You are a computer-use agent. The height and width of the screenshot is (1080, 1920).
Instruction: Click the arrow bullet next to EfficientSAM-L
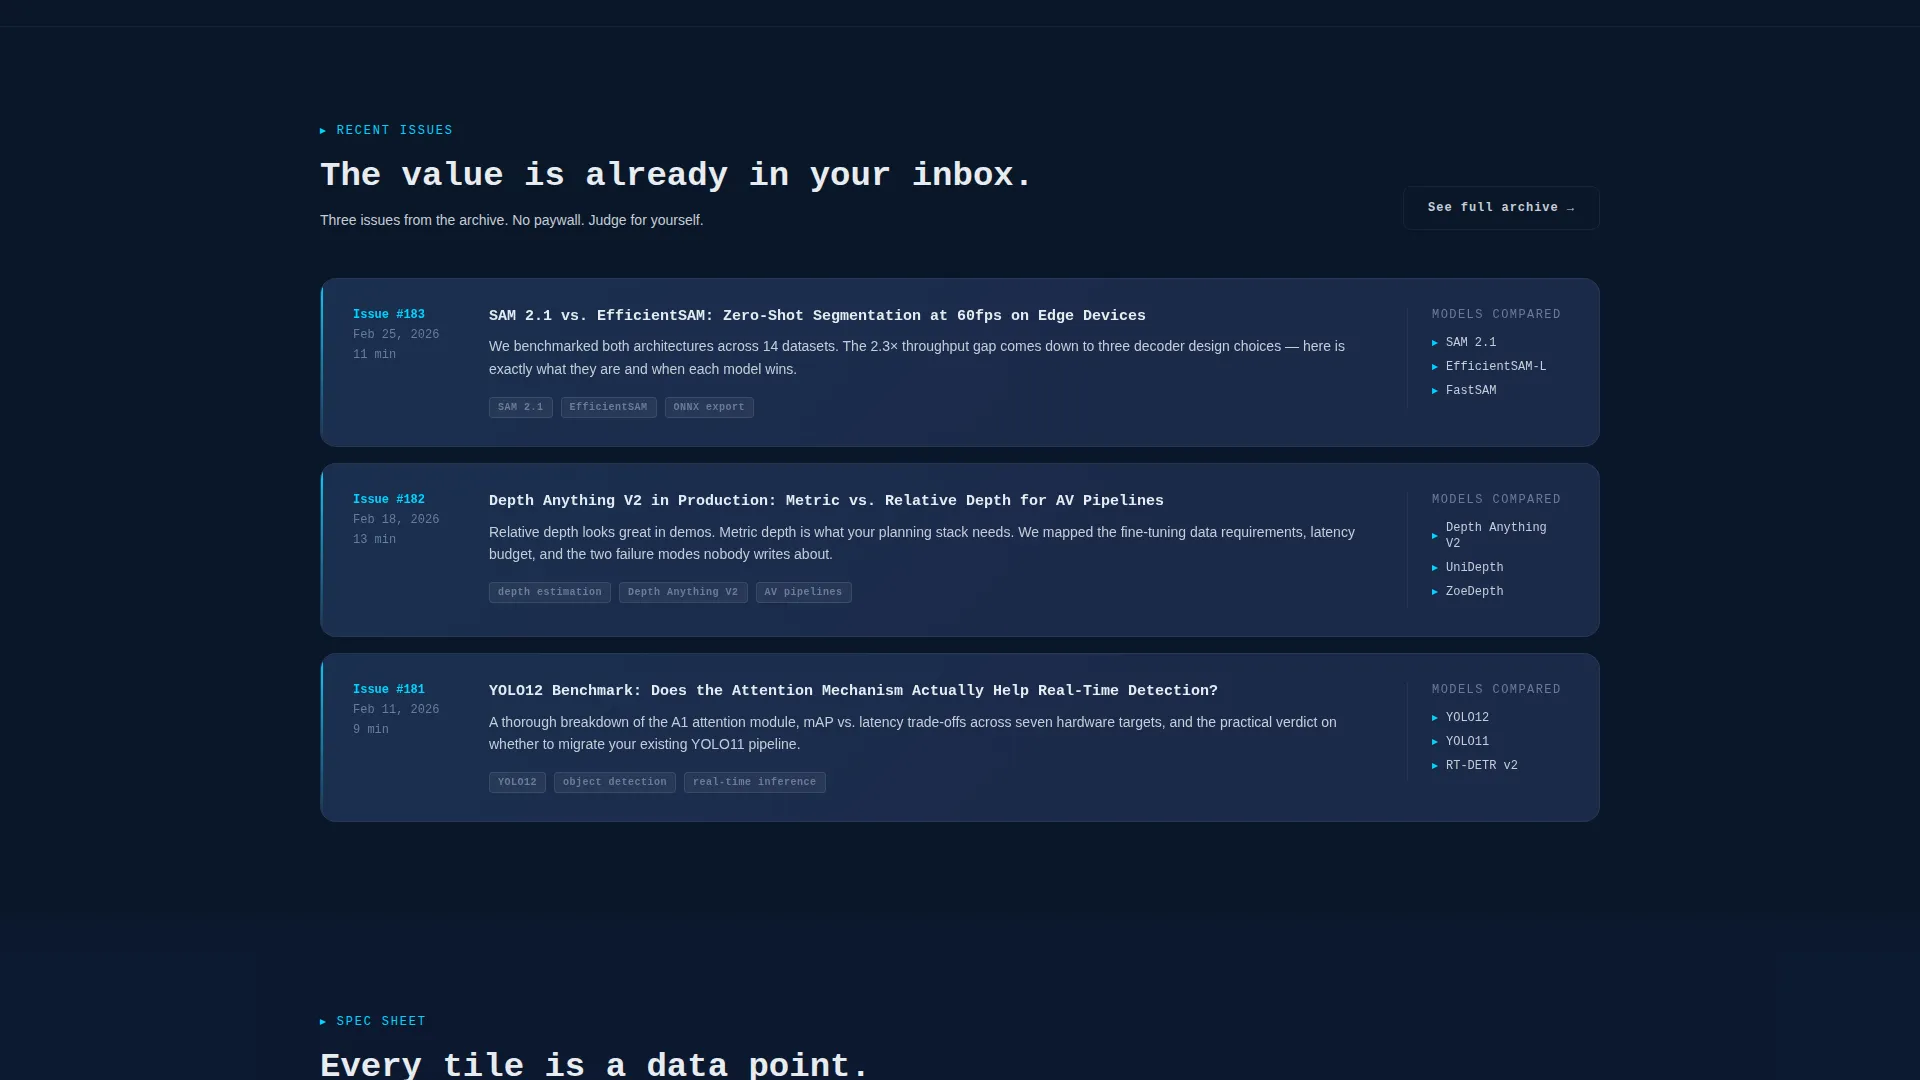(1435, 367)
